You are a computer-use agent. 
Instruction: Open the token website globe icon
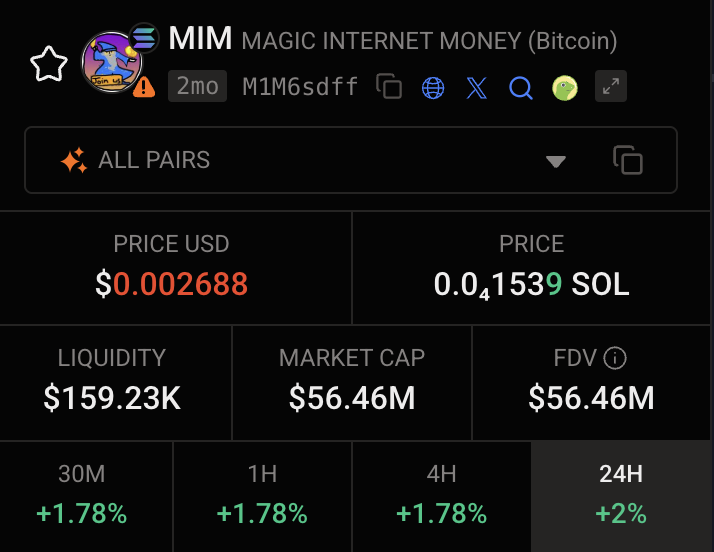click(x=433, y=87)
